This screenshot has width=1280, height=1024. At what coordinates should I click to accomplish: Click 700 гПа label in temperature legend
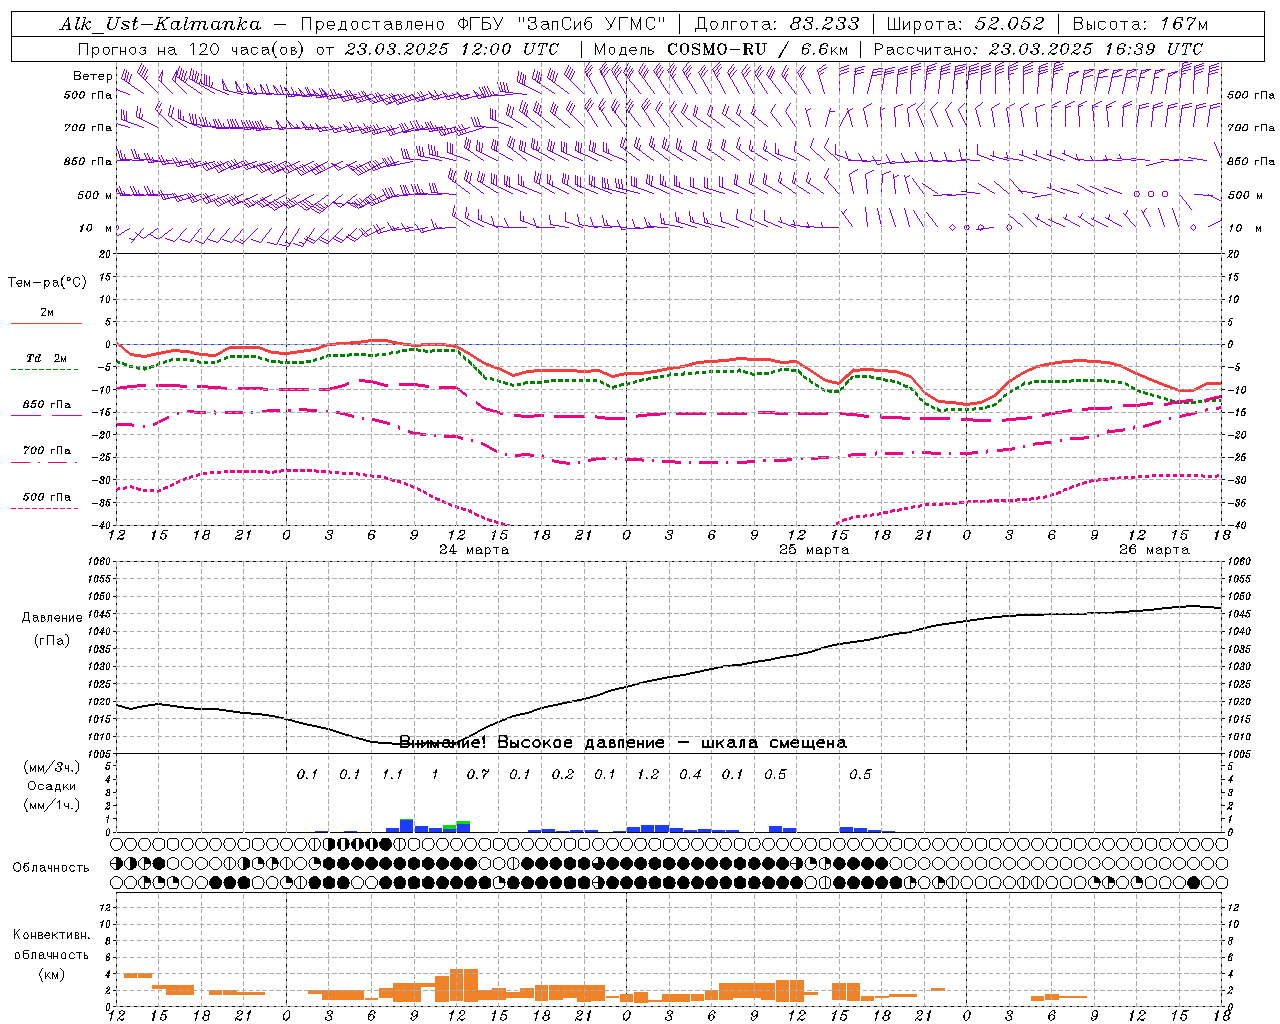click(x=47, y=450)
